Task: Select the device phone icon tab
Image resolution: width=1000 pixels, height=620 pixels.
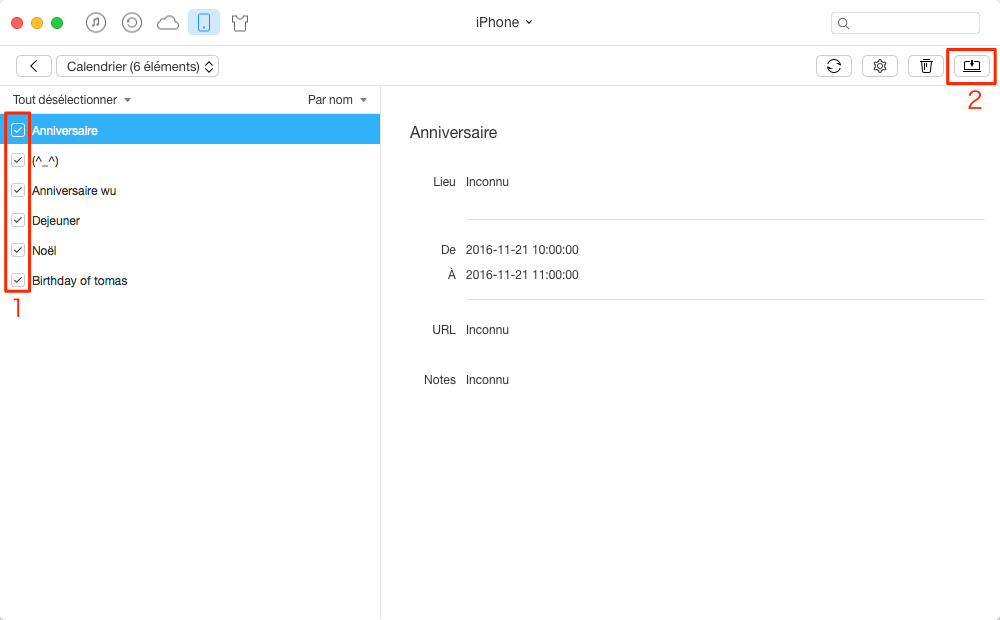Action: [x=204, y=23]
